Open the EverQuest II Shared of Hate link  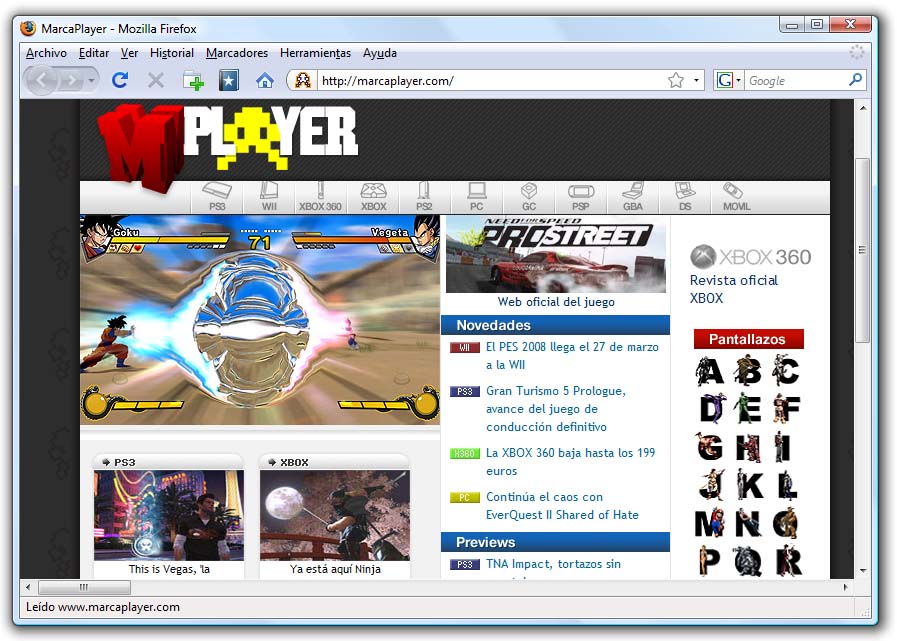(562, 505)
